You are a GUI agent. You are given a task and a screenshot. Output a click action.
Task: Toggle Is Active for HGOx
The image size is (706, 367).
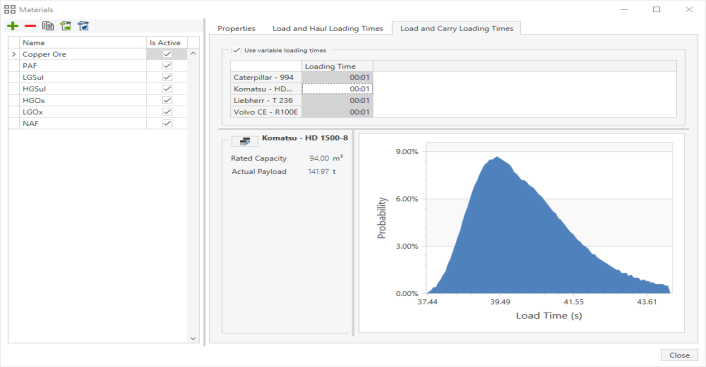[167, 100]
